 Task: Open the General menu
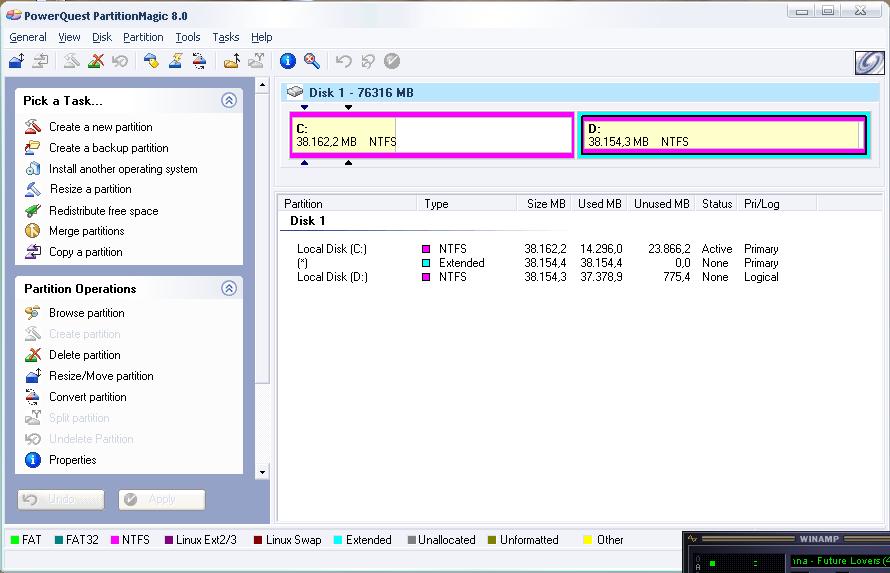pos(28,37)
